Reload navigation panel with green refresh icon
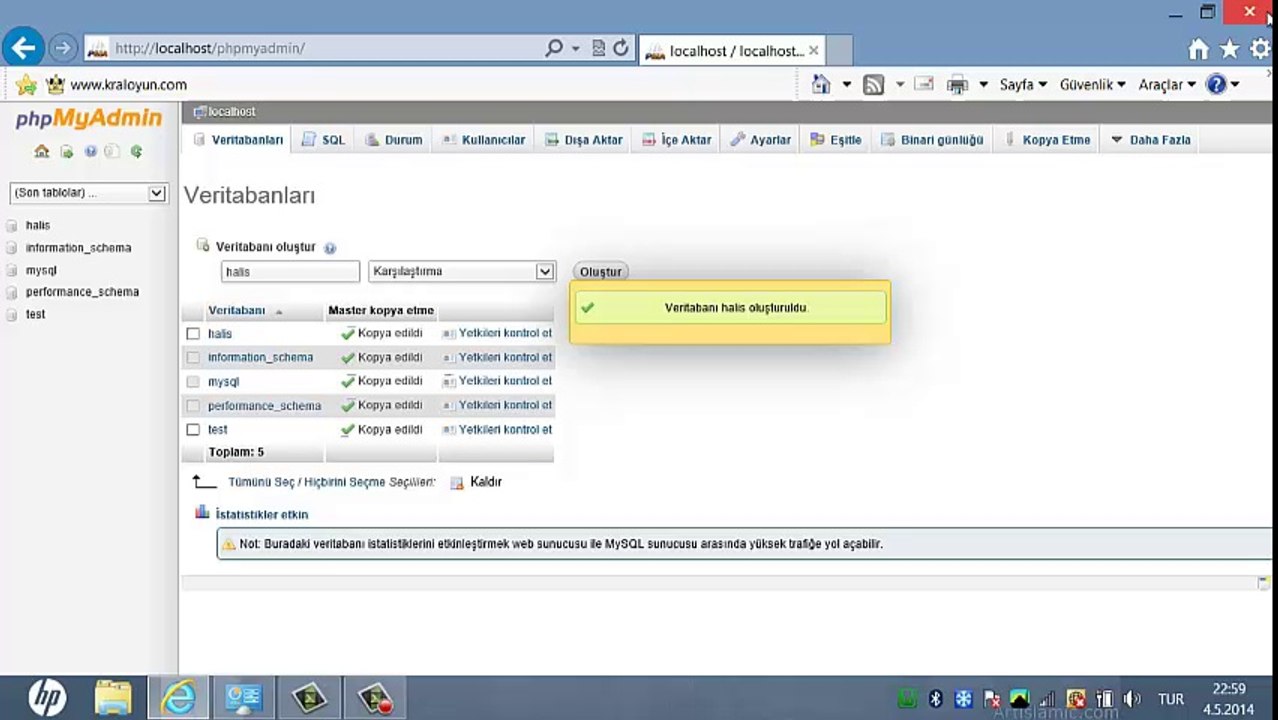This screenshot has width=1278, height=720. (x=136, y=152)
